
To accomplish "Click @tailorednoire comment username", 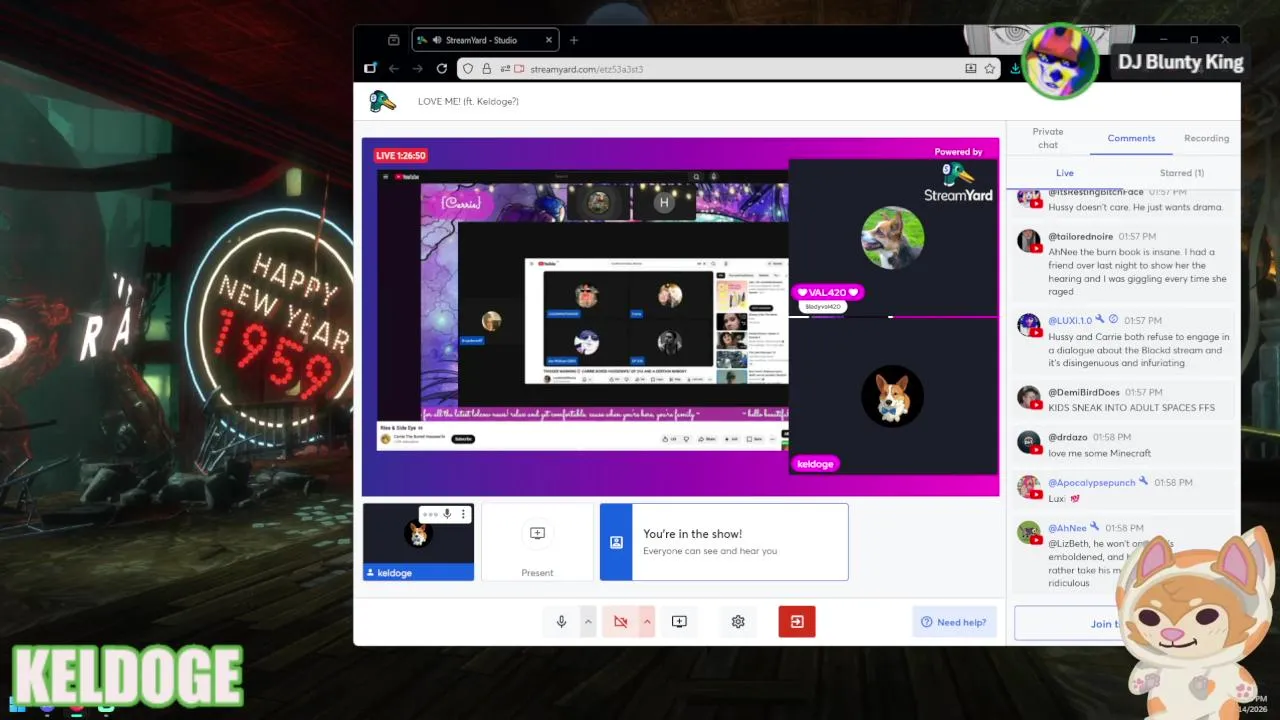I will [x=1081, y=236].
